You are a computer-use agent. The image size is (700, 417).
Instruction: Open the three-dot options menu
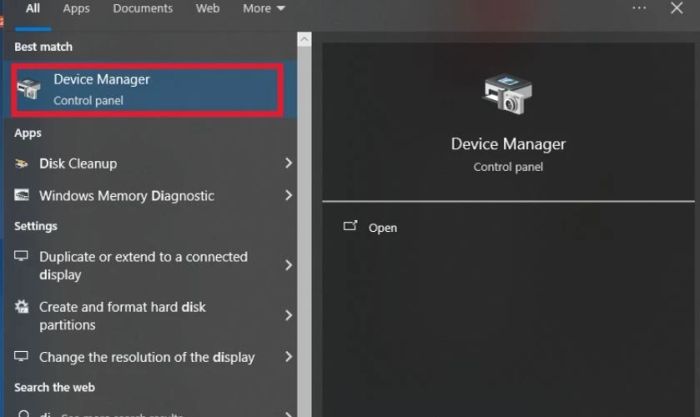click(x=639, y=8)
